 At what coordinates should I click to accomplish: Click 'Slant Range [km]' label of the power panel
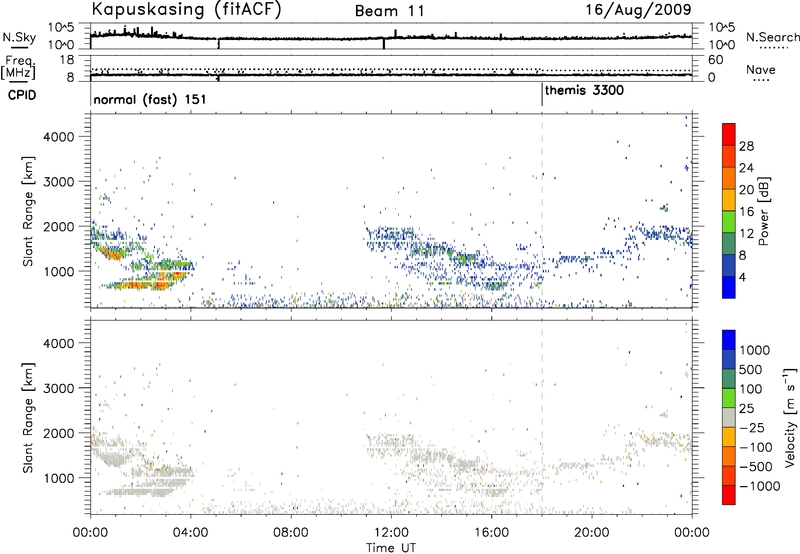point(28,211)
